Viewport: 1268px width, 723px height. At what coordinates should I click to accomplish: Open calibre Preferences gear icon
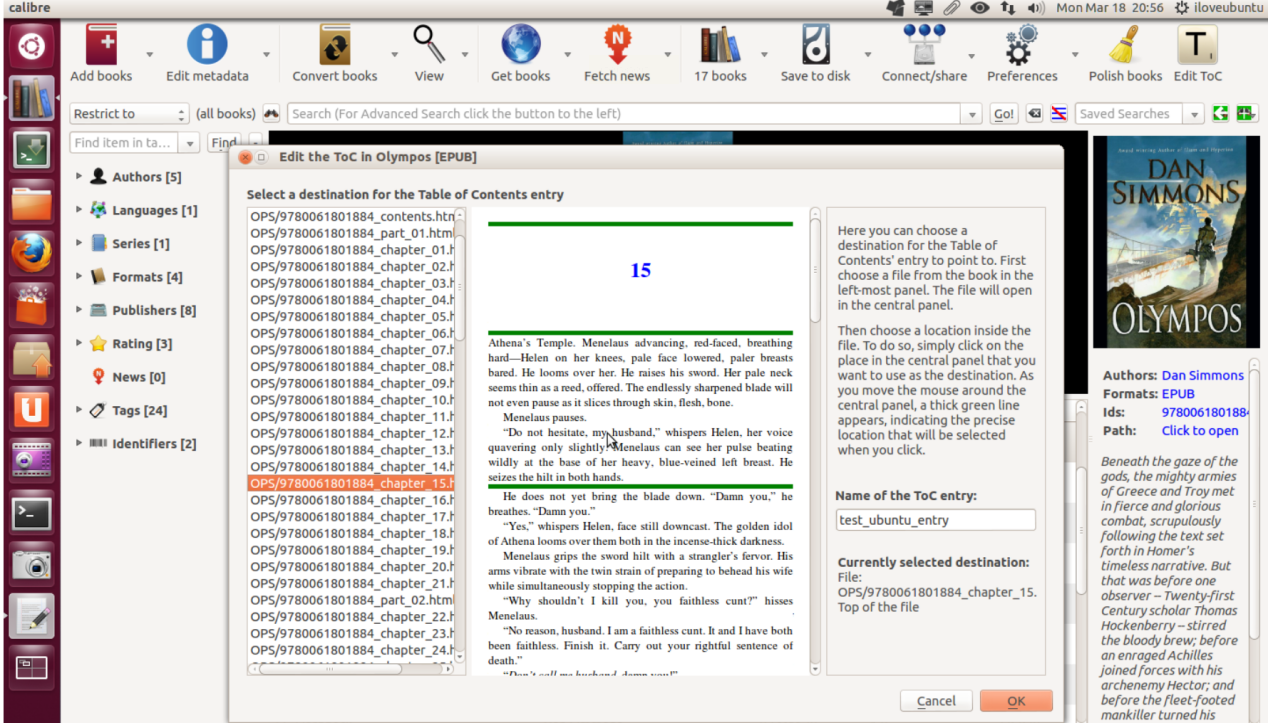tap(1021, 46)
